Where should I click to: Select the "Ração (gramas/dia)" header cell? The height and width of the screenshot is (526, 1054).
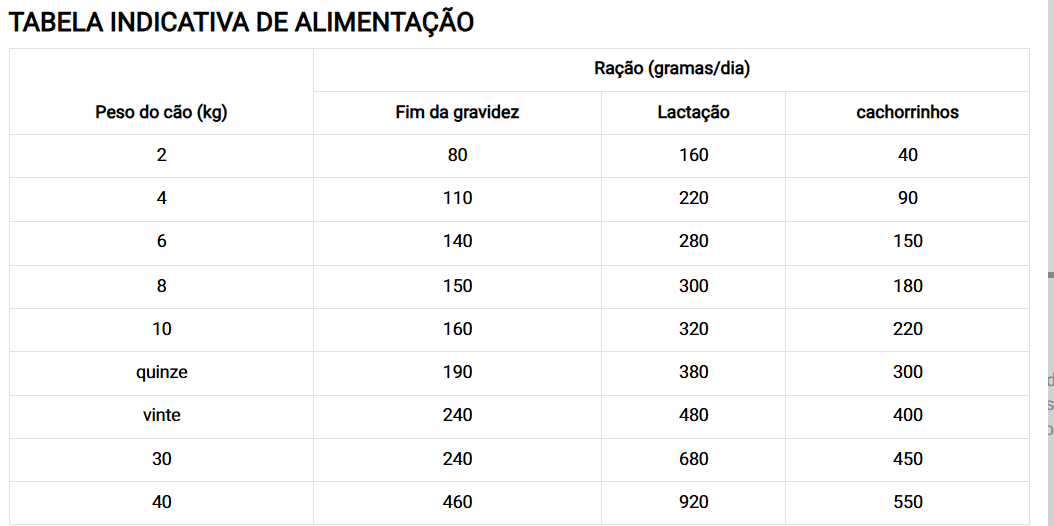pos(671,69)
